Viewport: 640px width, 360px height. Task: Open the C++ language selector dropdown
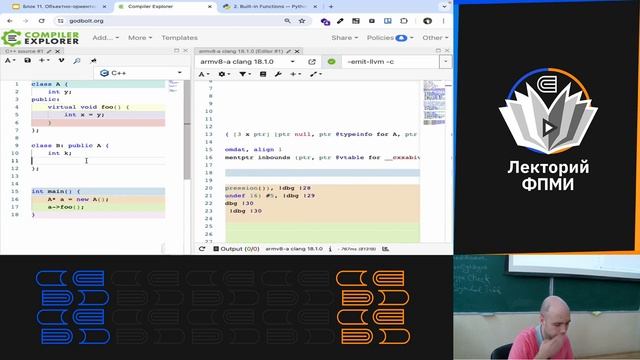[x=141, y=73]
